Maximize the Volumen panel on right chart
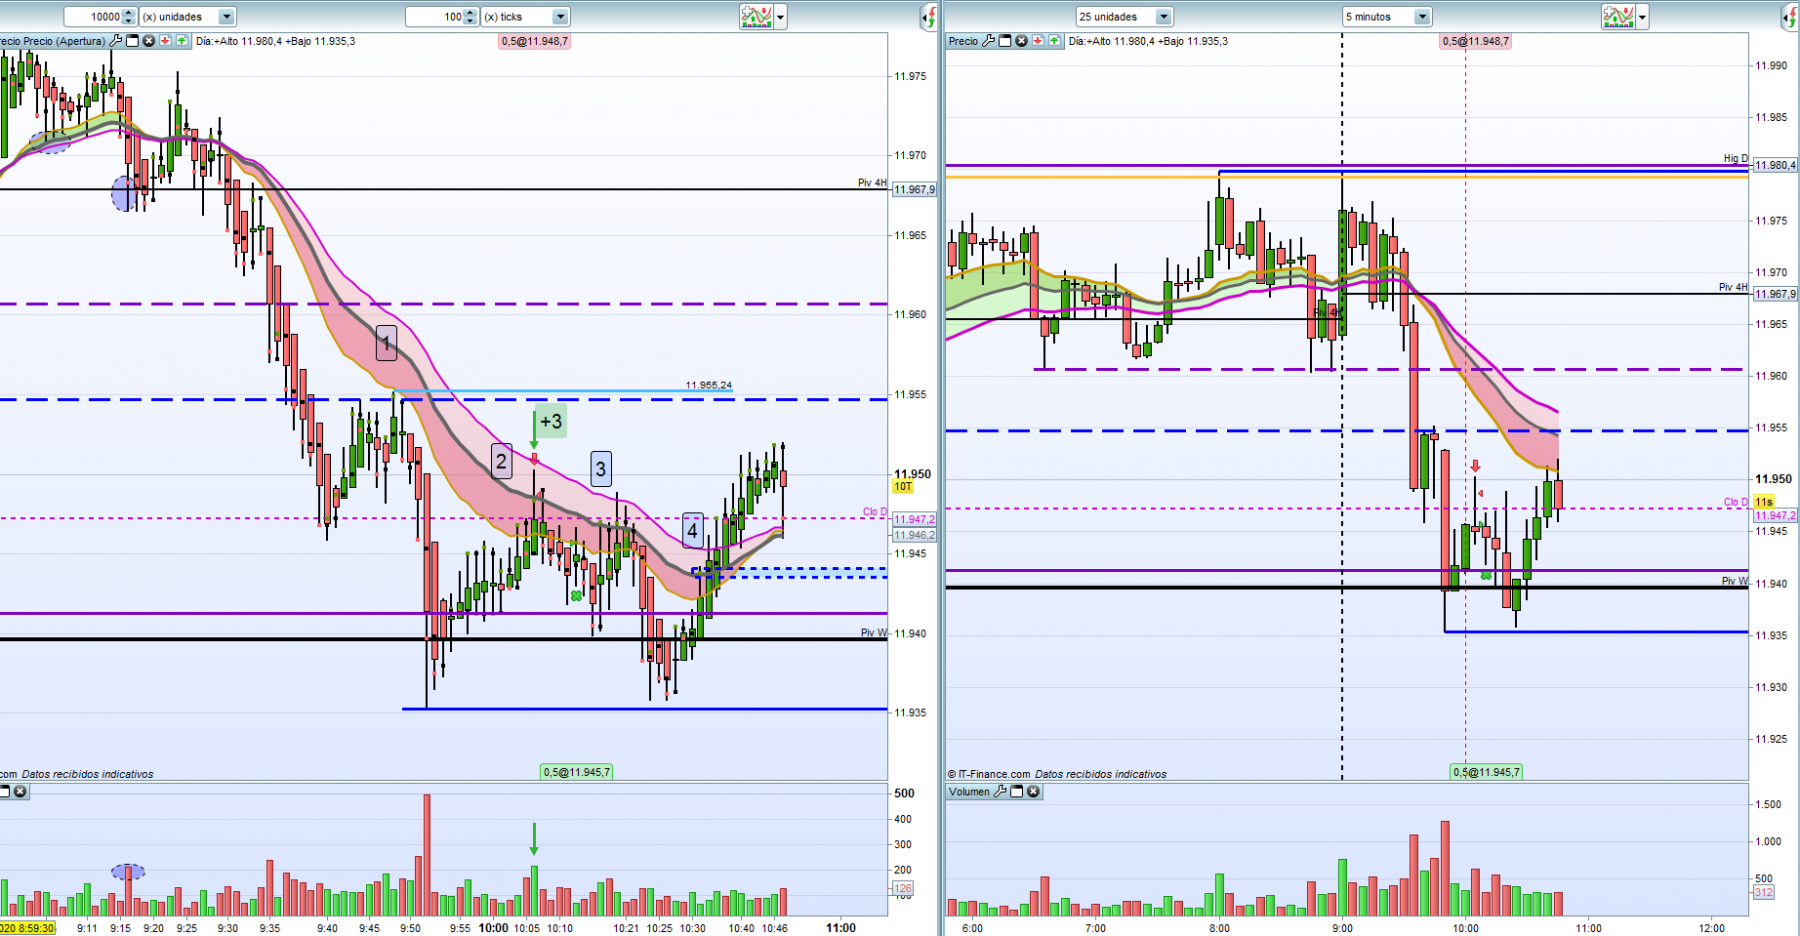The height and width of the screenshot is (936, 1800). click(1017, 791)
